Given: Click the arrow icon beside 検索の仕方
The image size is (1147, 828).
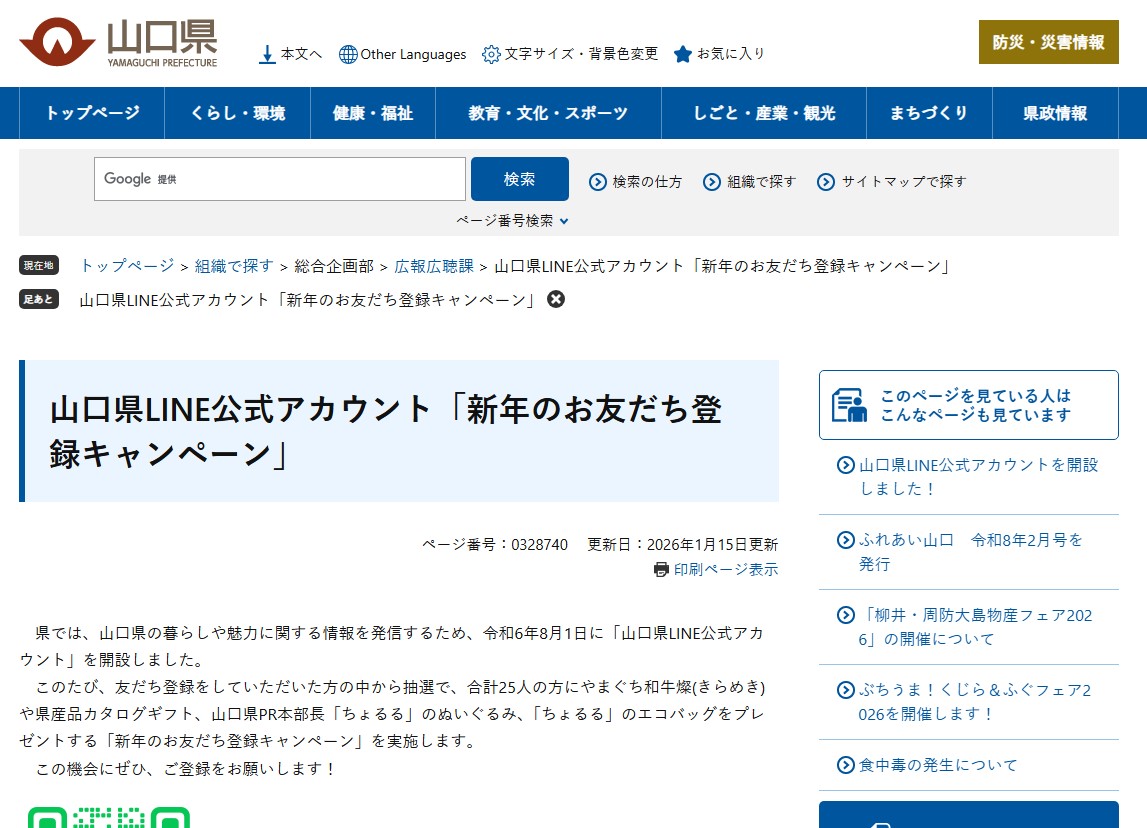Looking at the screenshot, I should pyautogui.click(x=598, y=181).
